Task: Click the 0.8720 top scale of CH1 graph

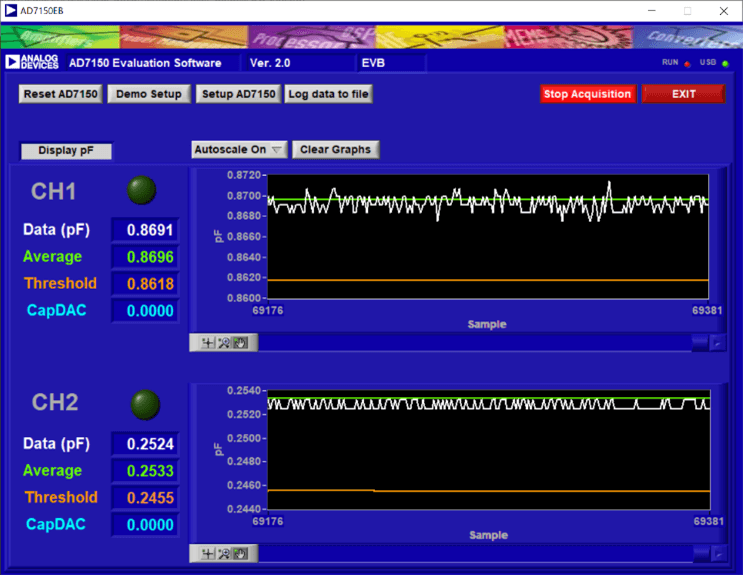Action: 244,175
